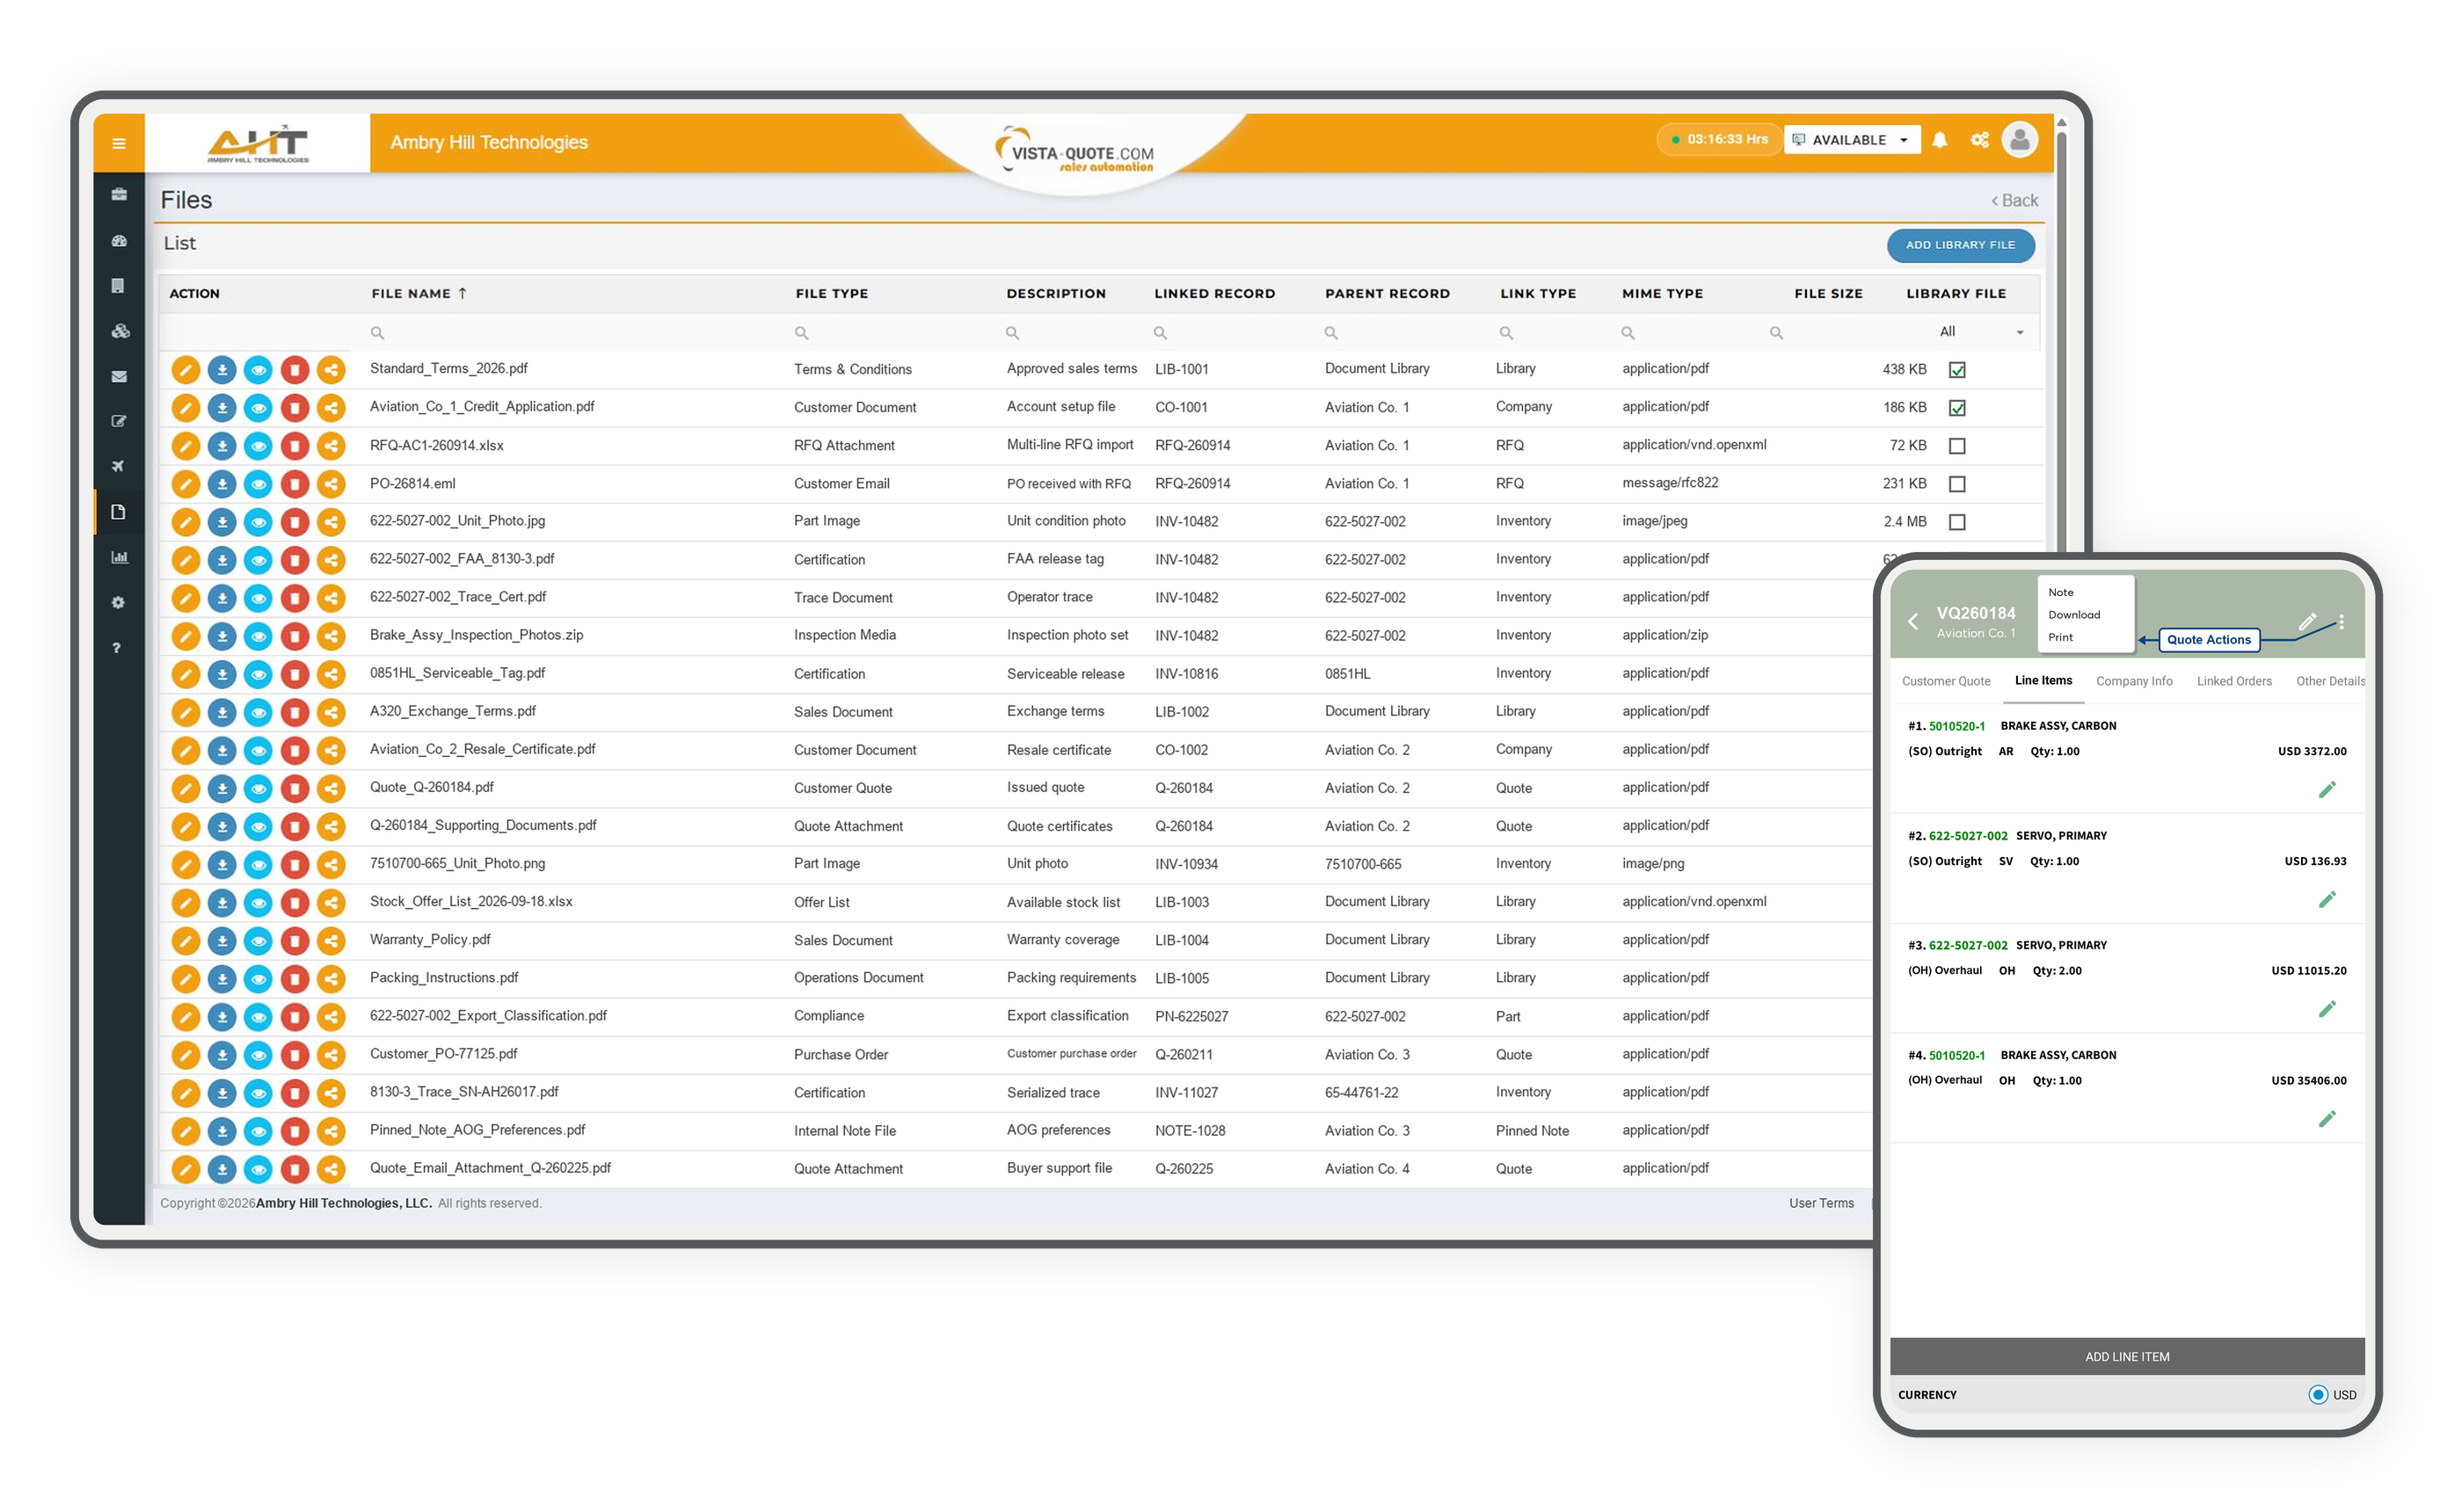Screen dimensions: 2462x1512
Task: Open the envelope mail icon in sidebar
Action: 119,377
